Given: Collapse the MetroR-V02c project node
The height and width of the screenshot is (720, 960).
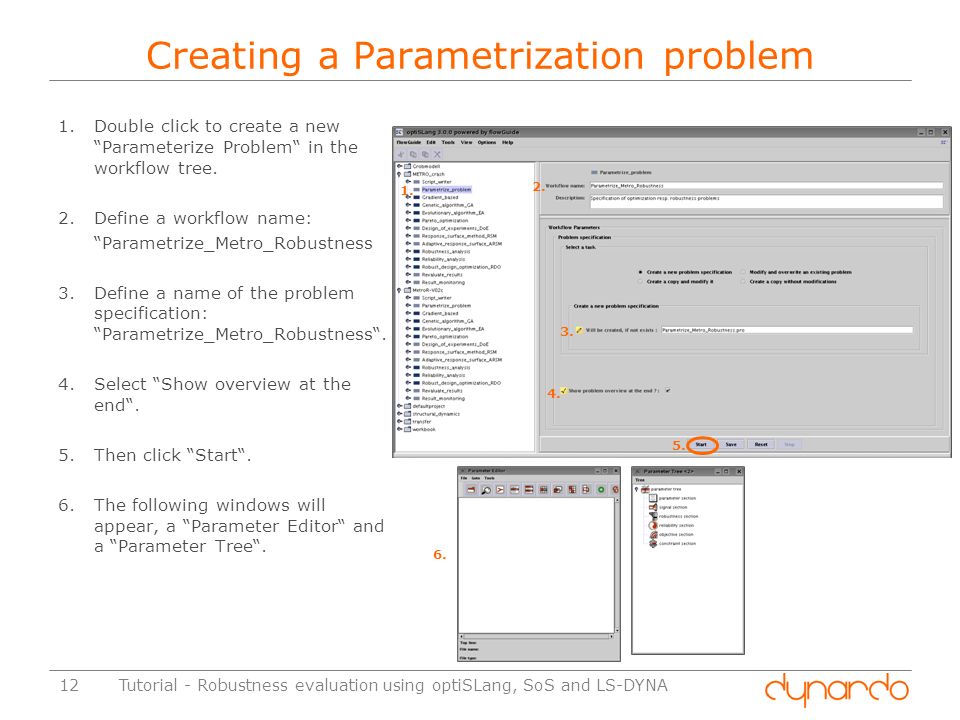Looking at the screenshot, I should (400, 290).
